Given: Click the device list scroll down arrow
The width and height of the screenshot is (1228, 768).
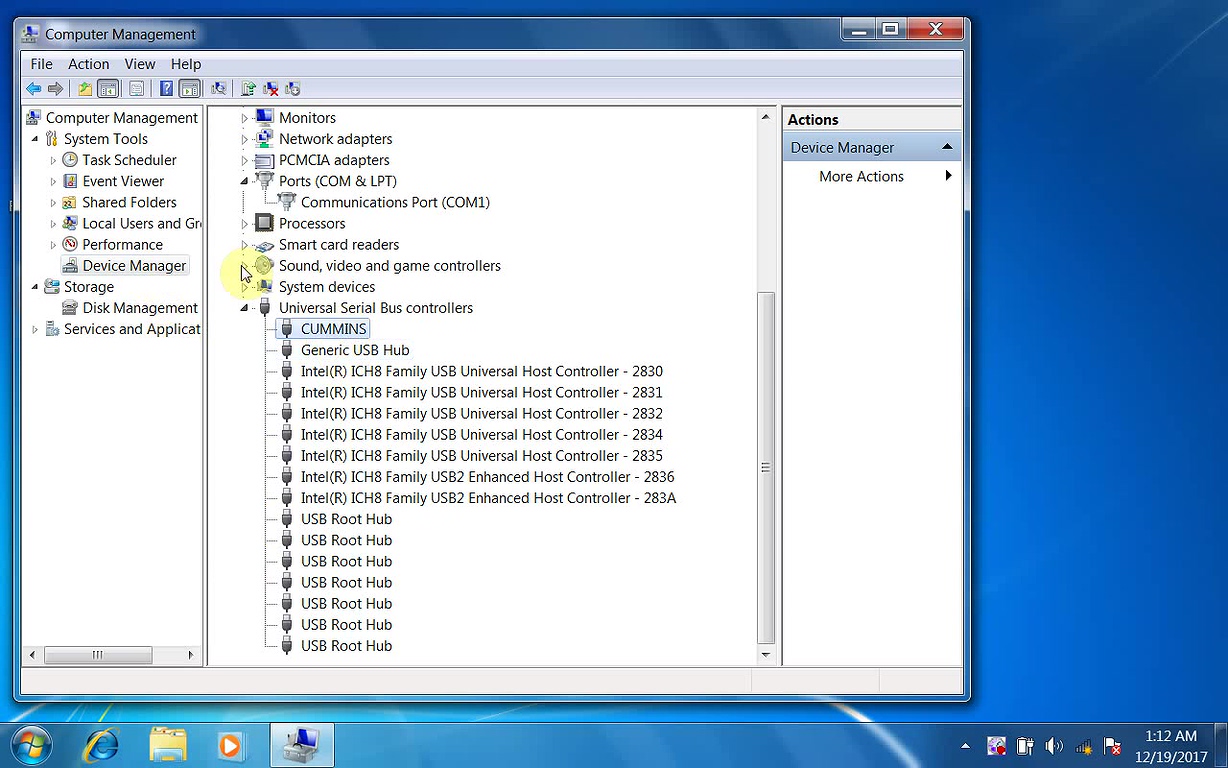Looking at the screenshot, I should pos(766,655).
